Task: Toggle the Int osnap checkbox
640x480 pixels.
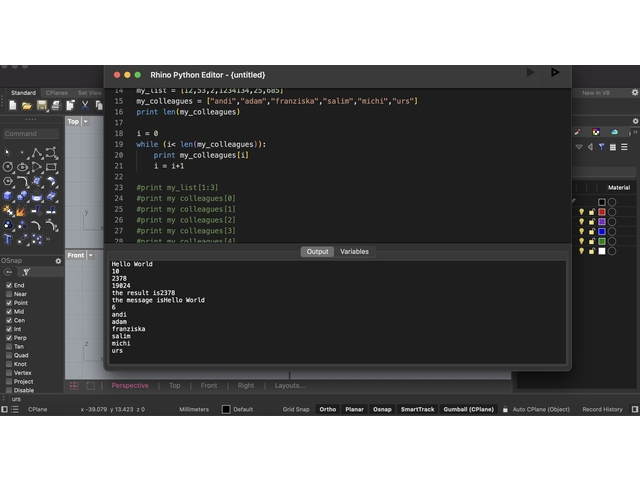Action: coord(9,329)
